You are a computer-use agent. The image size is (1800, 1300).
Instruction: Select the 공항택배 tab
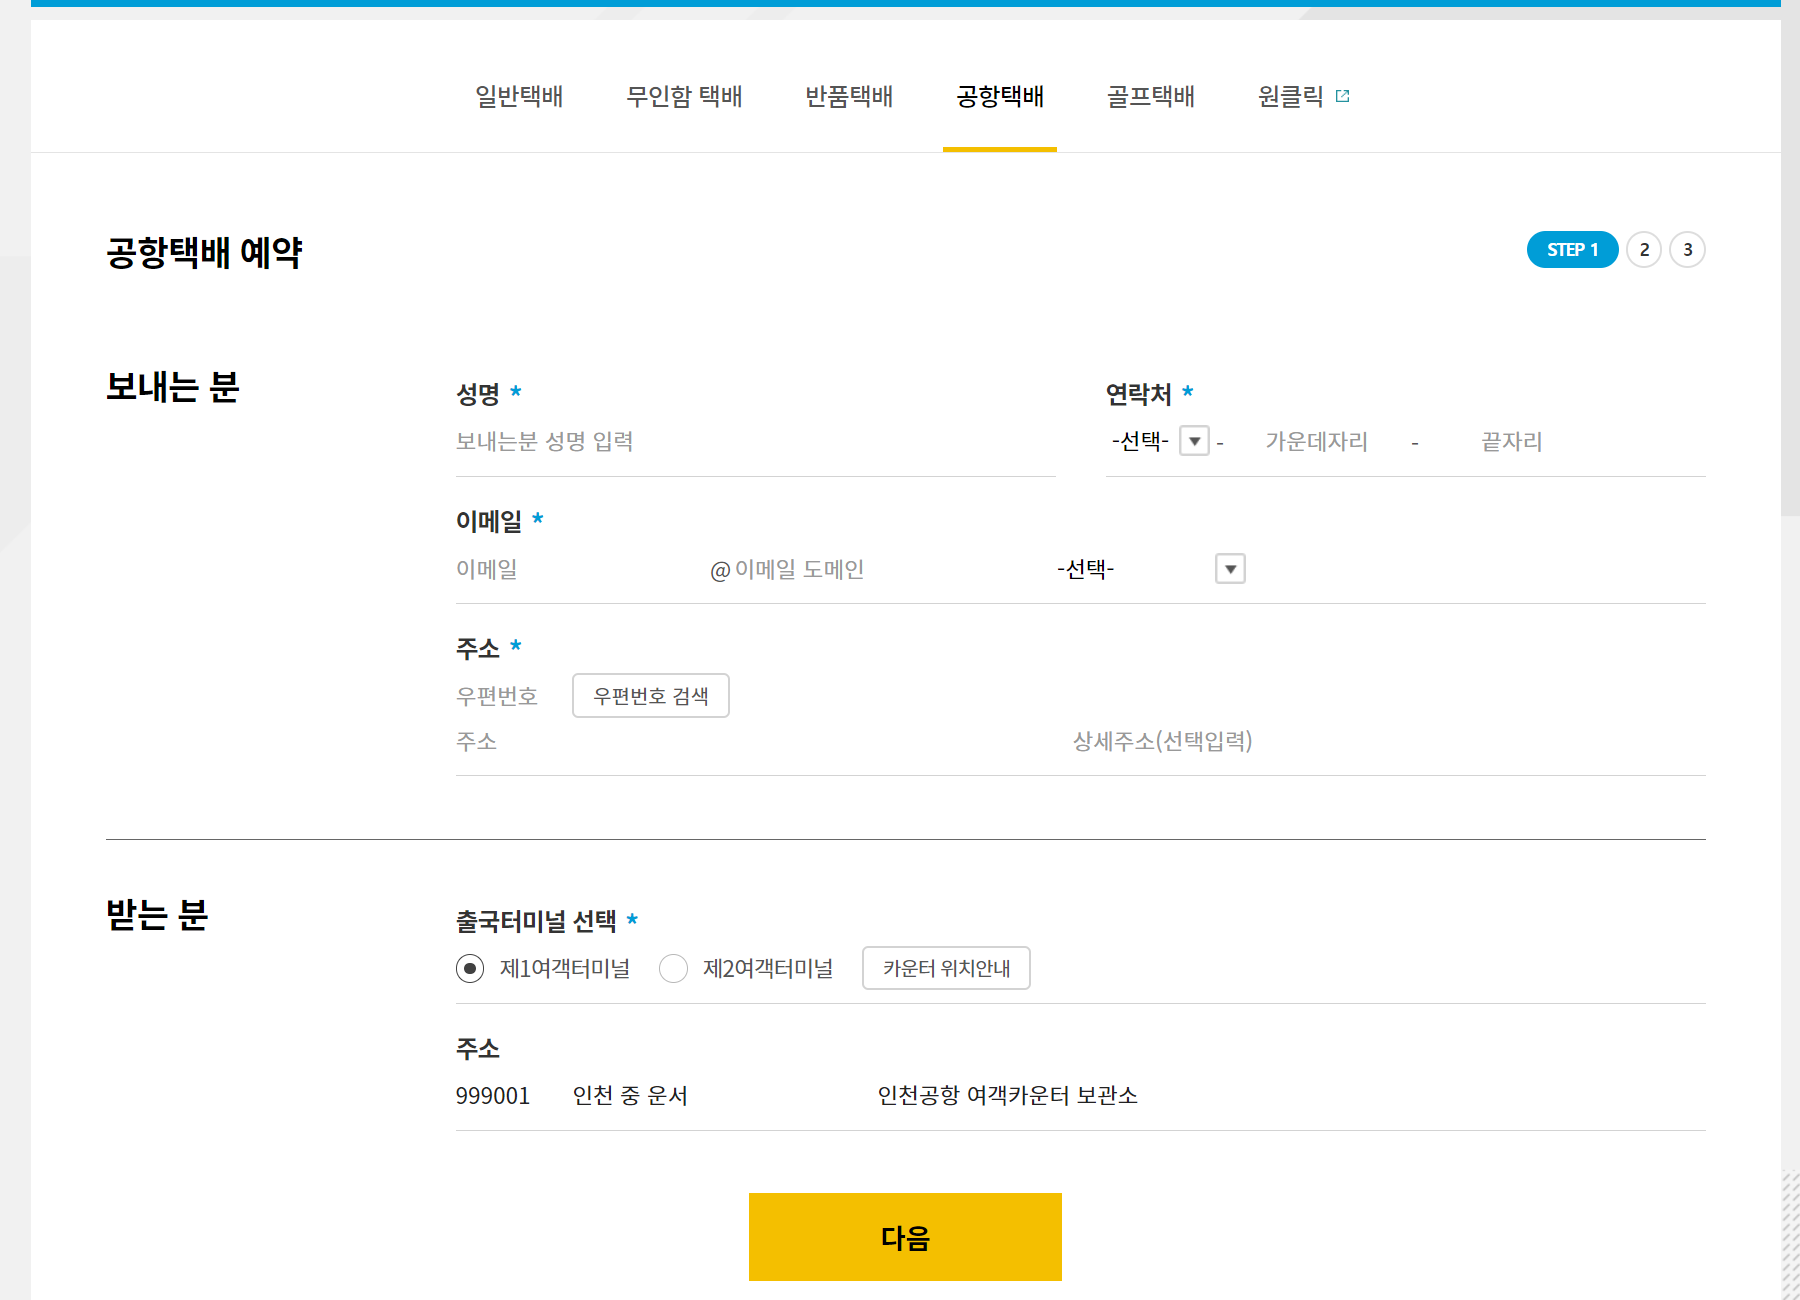1000,96
